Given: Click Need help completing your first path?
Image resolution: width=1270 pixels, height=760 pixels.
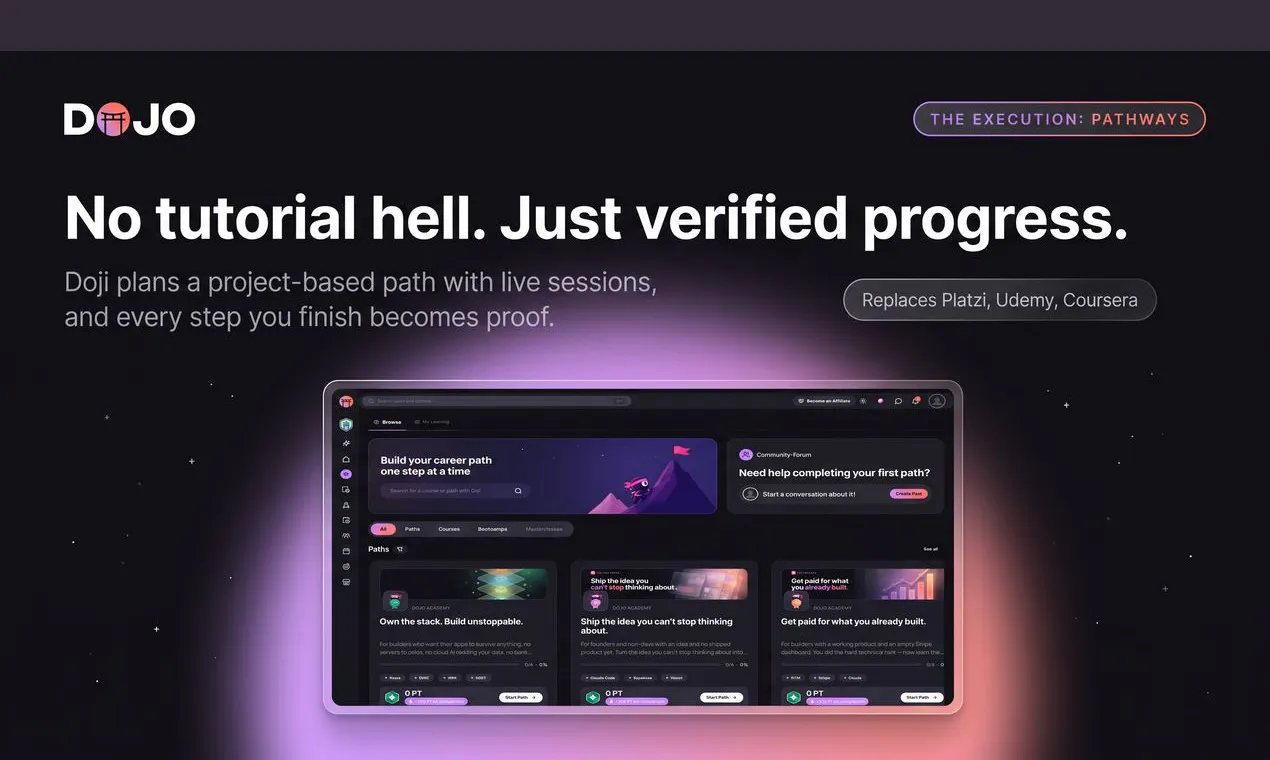Looking at the screenshot, I should (x=834, y=473).
